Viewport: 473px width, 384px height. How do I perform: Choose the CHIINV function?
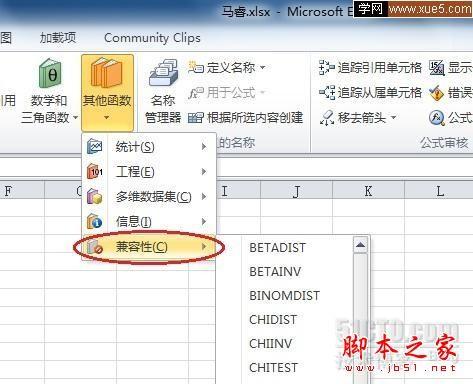point(270,344)
